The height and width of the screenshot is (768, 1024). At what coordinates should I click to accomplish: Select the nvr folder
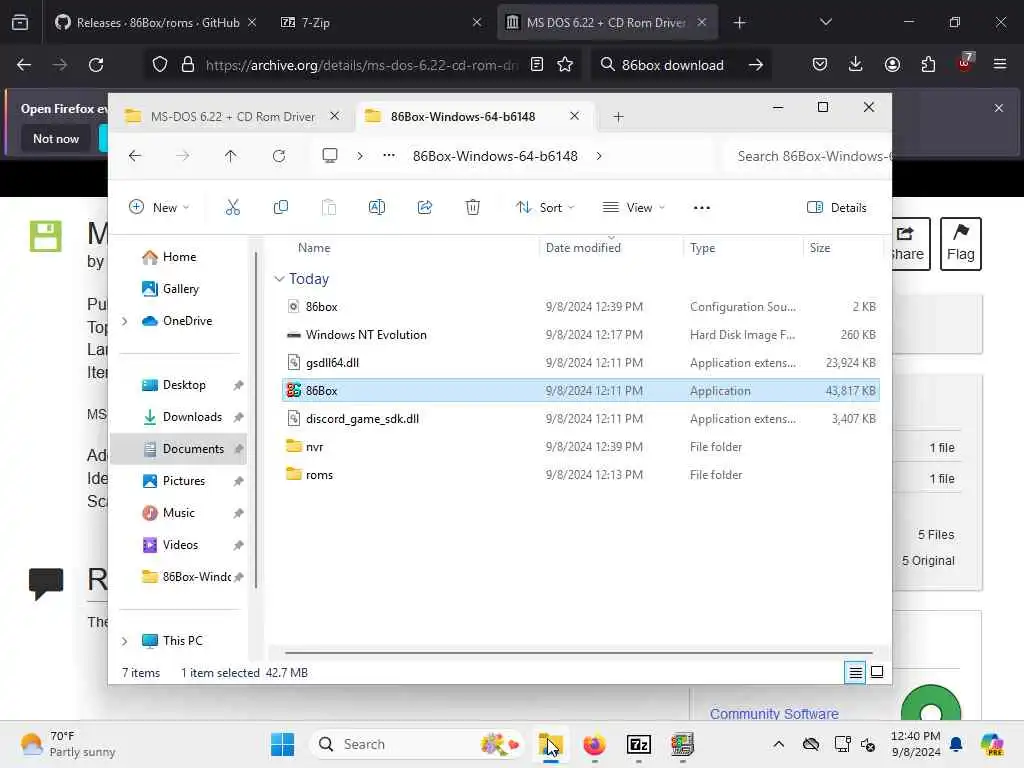(x=581, y=447)
